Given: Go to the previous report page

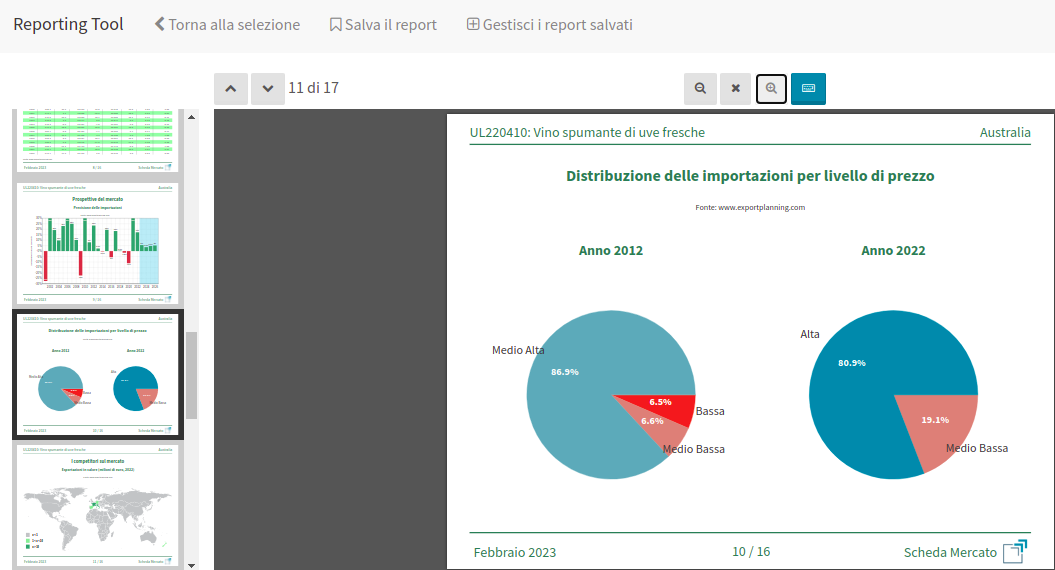Looking at the screenshot, I should coord(231,88).
